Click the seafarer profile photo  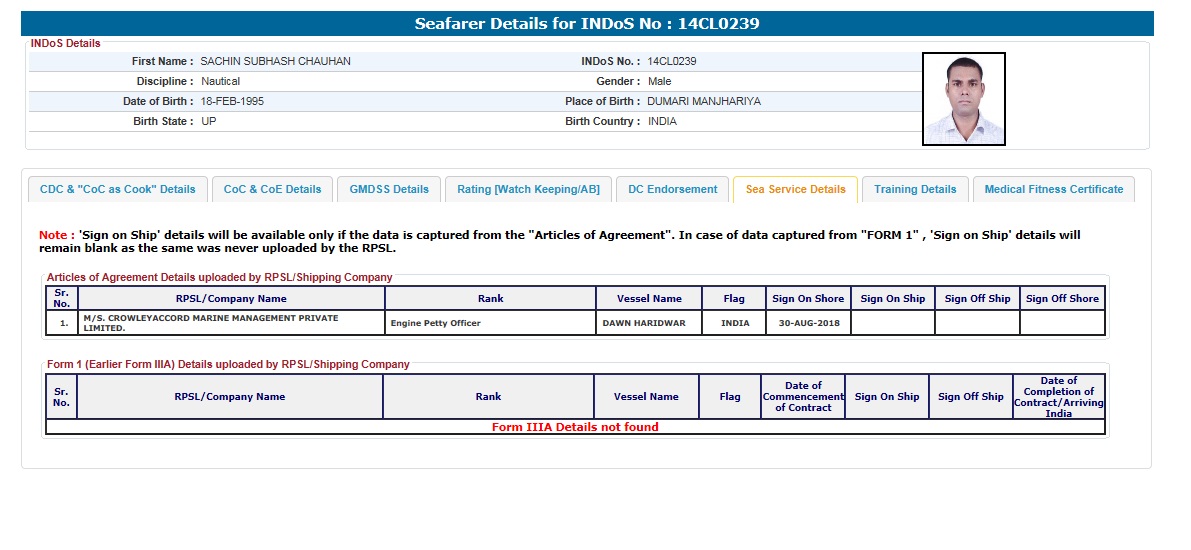963,99
